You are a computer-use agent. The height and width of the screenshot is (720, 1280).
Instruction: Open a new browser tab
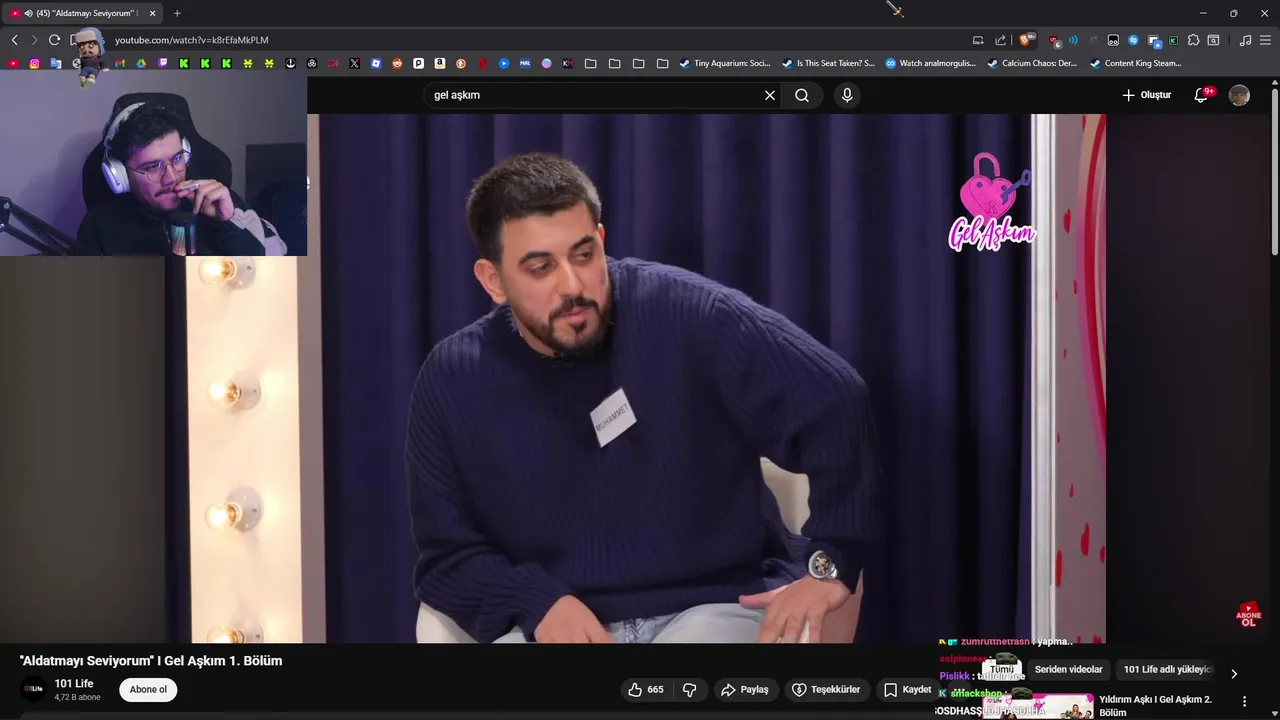[x=177, y=13]
